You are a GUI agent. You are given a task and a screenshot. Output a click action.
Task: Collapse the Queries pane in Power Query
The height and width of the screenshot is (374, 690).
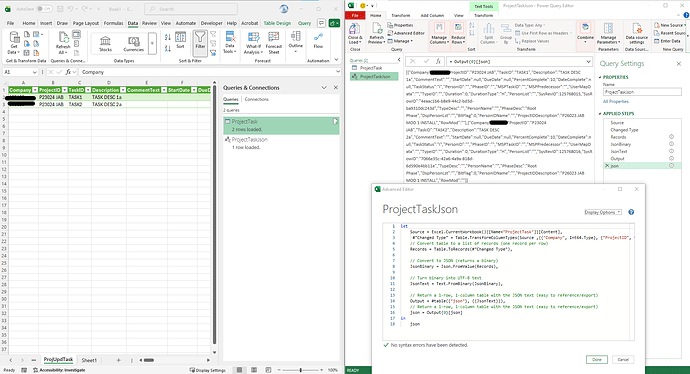point(399,60)
